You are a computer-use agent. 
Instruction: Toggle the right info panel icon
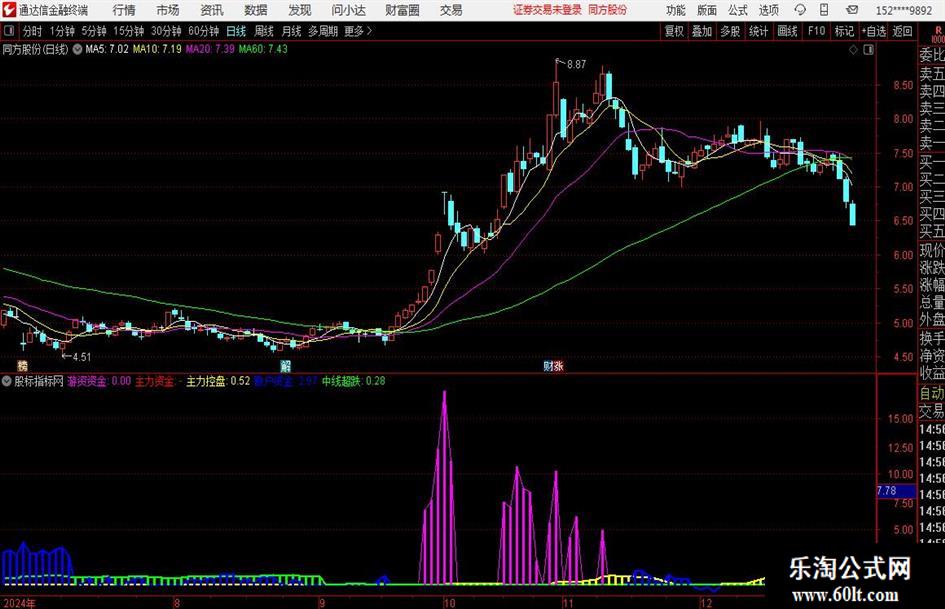tap(868, 50)
